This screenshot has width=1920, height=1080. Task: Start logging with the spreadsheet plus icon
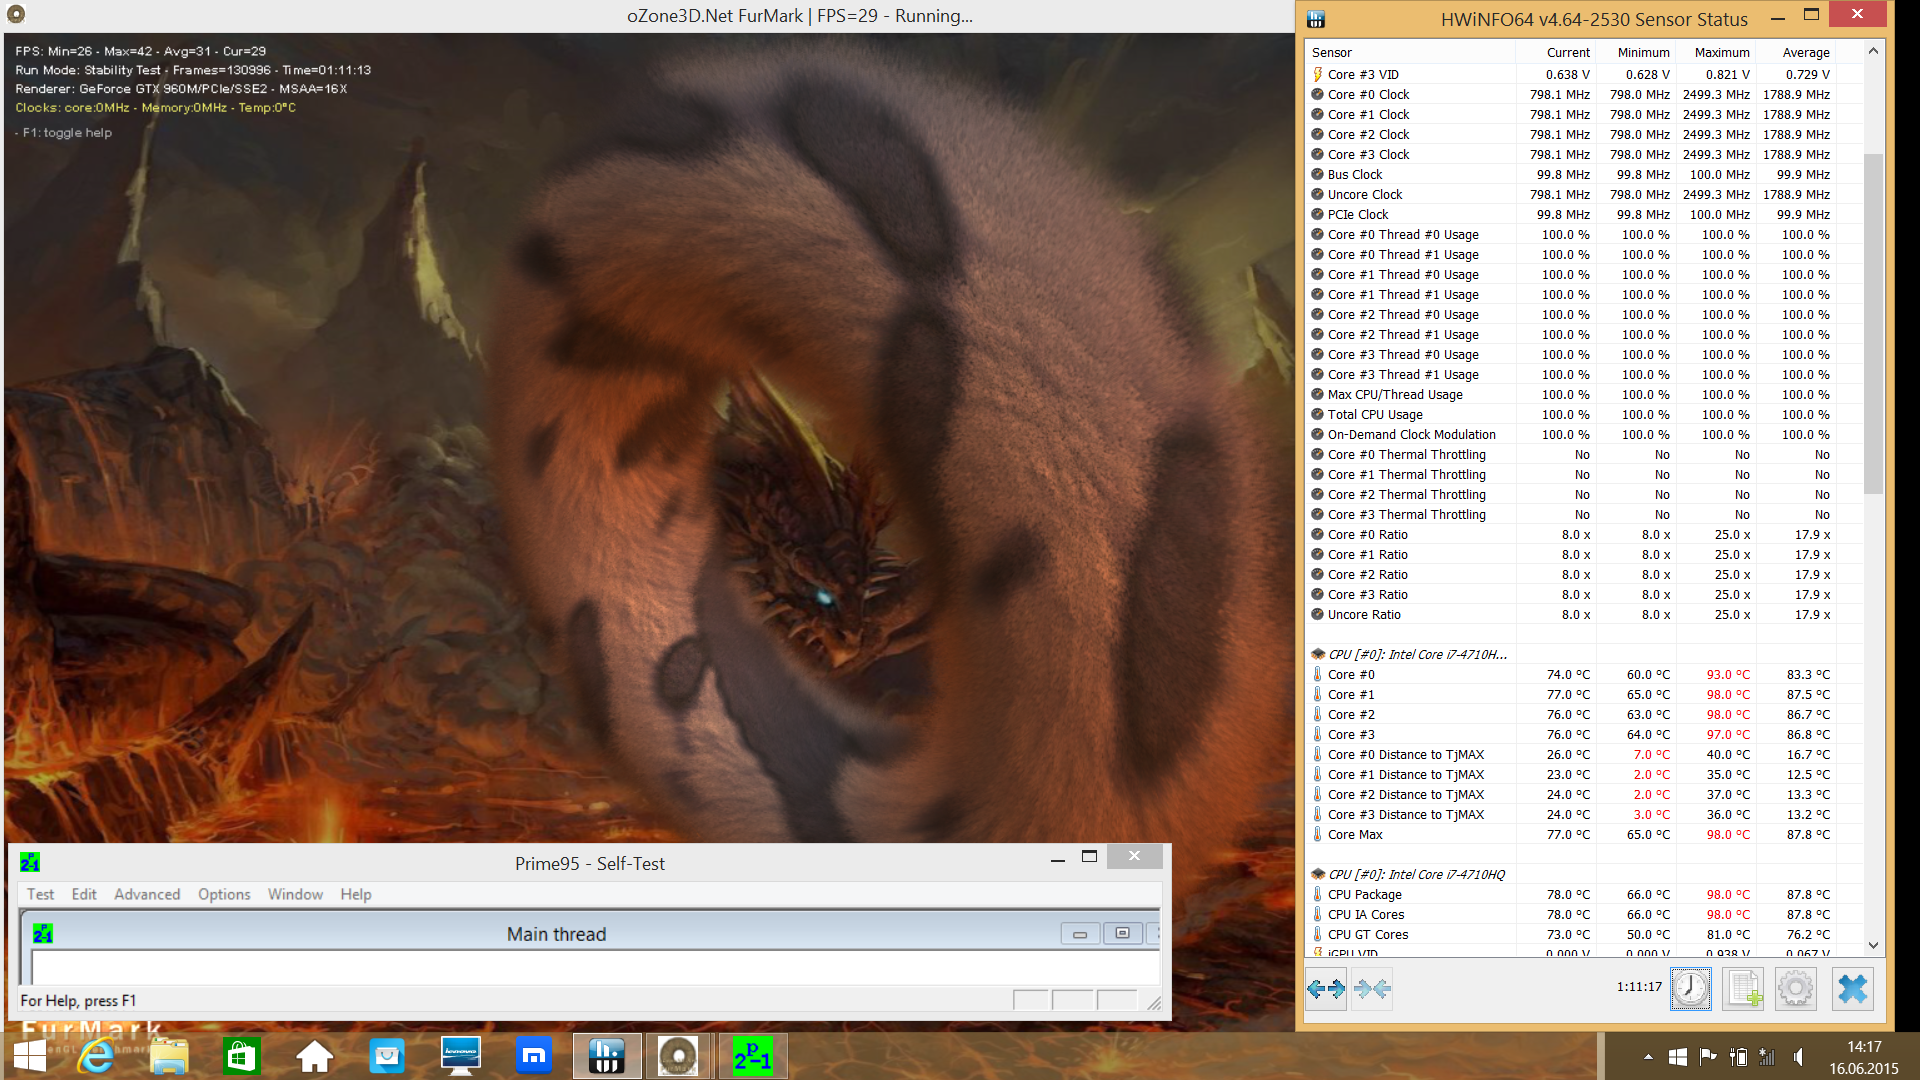pos(1744,989)
